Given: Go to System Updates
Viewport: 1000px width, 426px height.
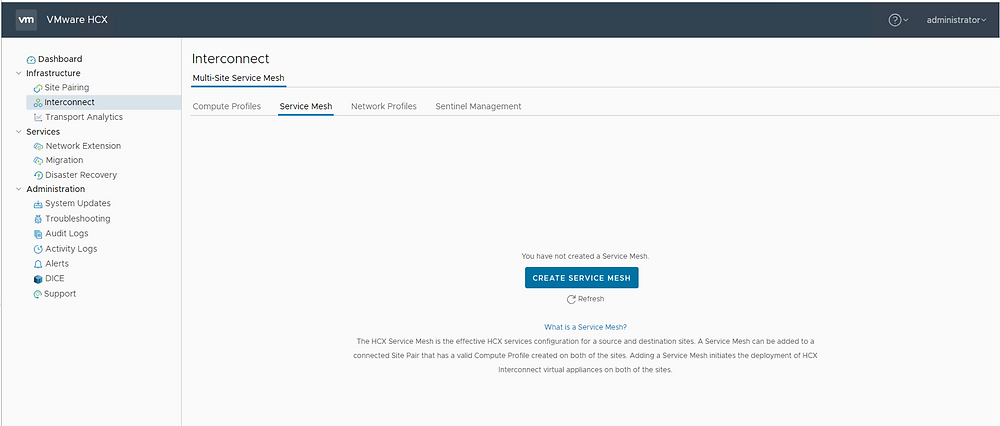Looking at the screenshot, I should pyautogui.click(x=78, y=203).
